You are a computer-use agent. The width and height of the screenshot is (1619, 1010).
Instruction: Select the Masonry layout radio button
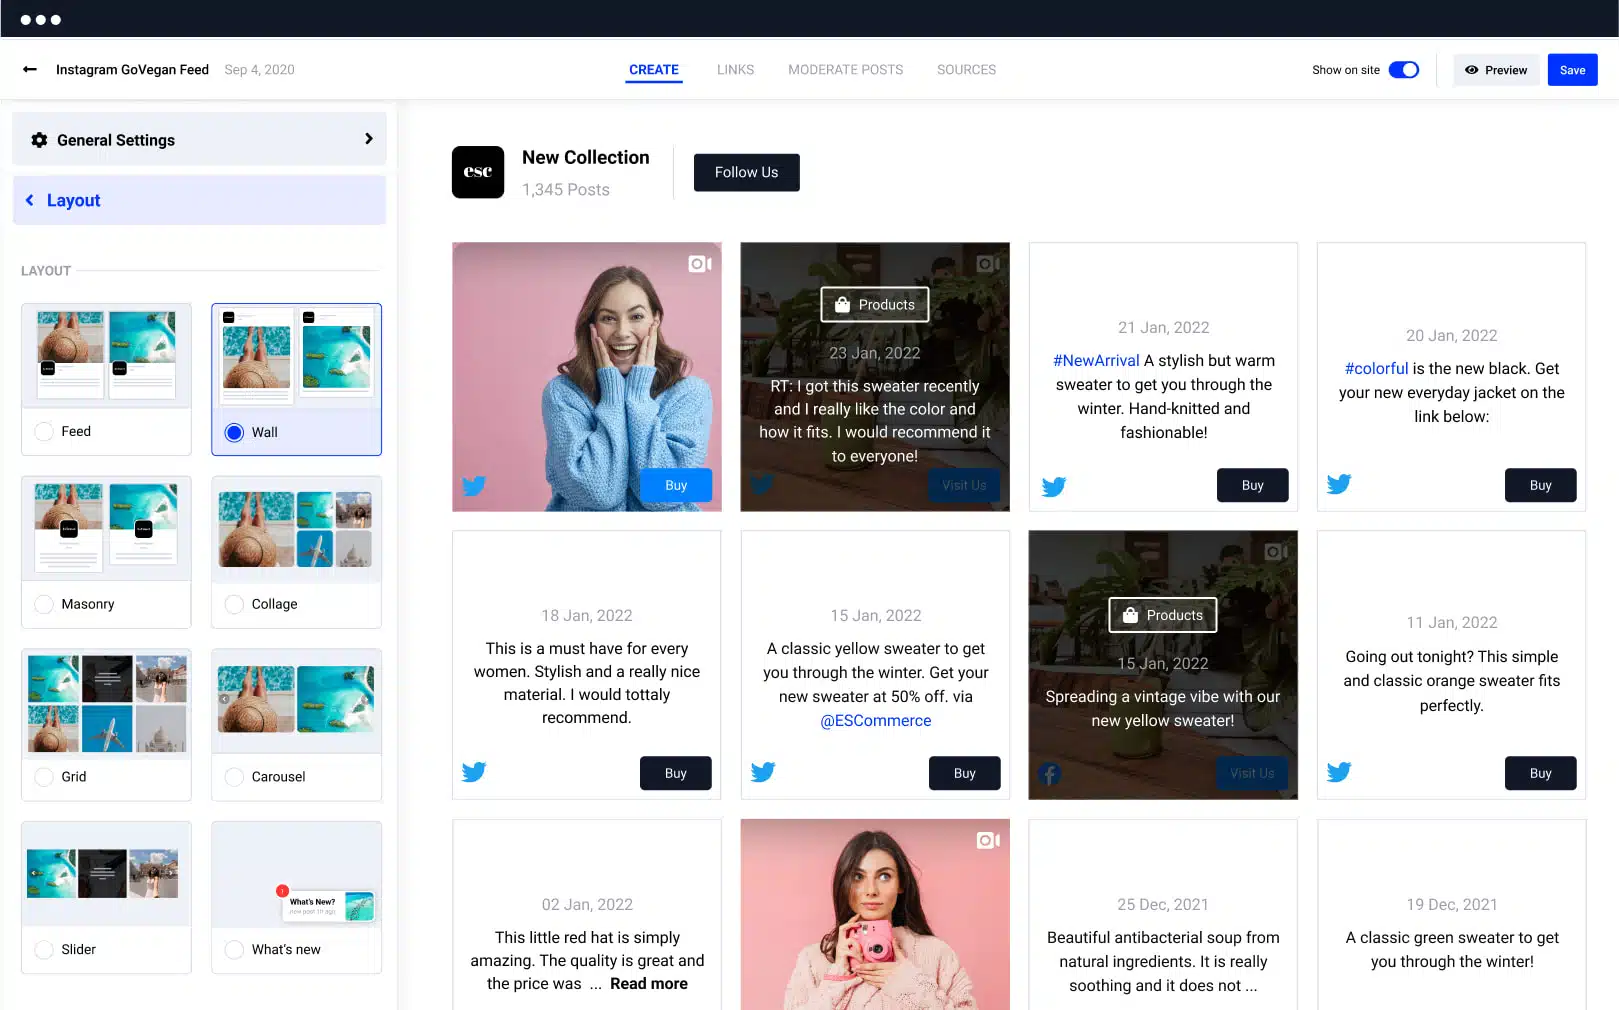pos(44,604)
